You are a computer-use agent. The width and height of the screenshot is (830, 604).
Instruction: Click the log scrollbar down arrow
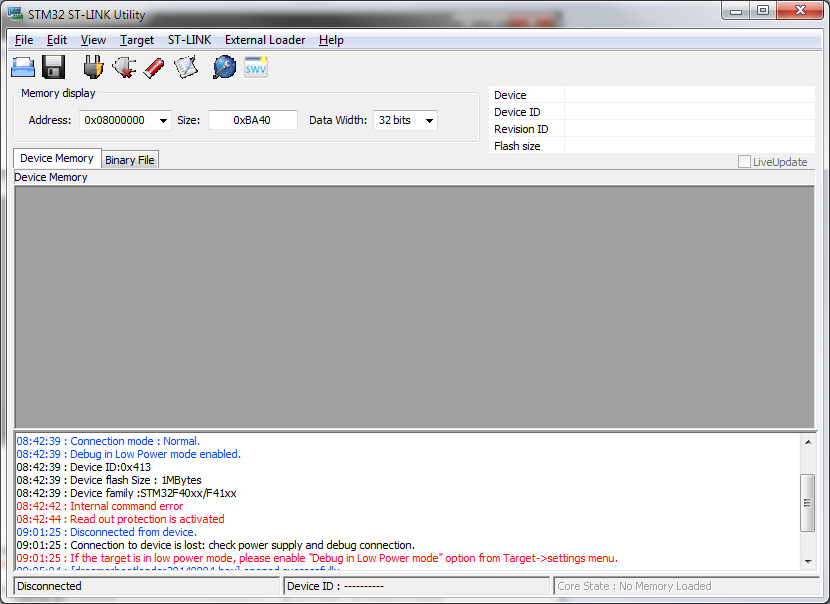click(x=808, y=562)
